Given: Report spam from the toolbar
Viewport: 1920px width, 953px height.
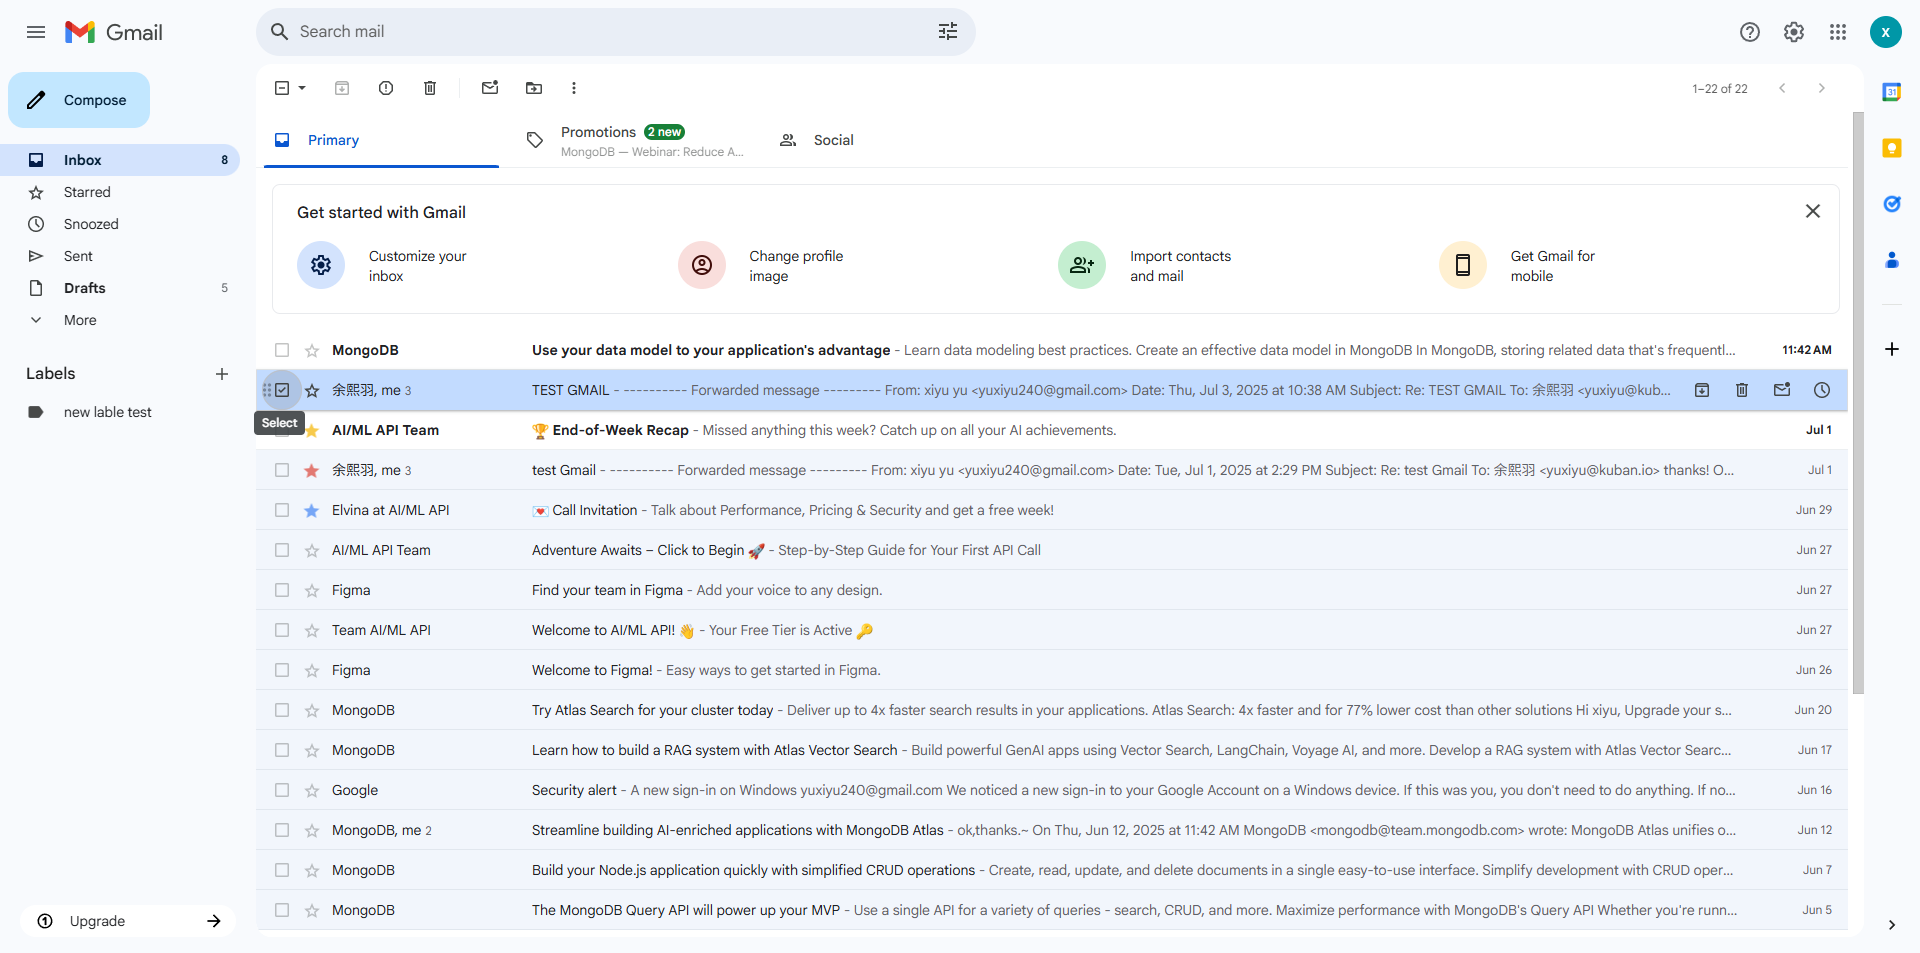Looking at the screenshot, I should click(386, 88).
